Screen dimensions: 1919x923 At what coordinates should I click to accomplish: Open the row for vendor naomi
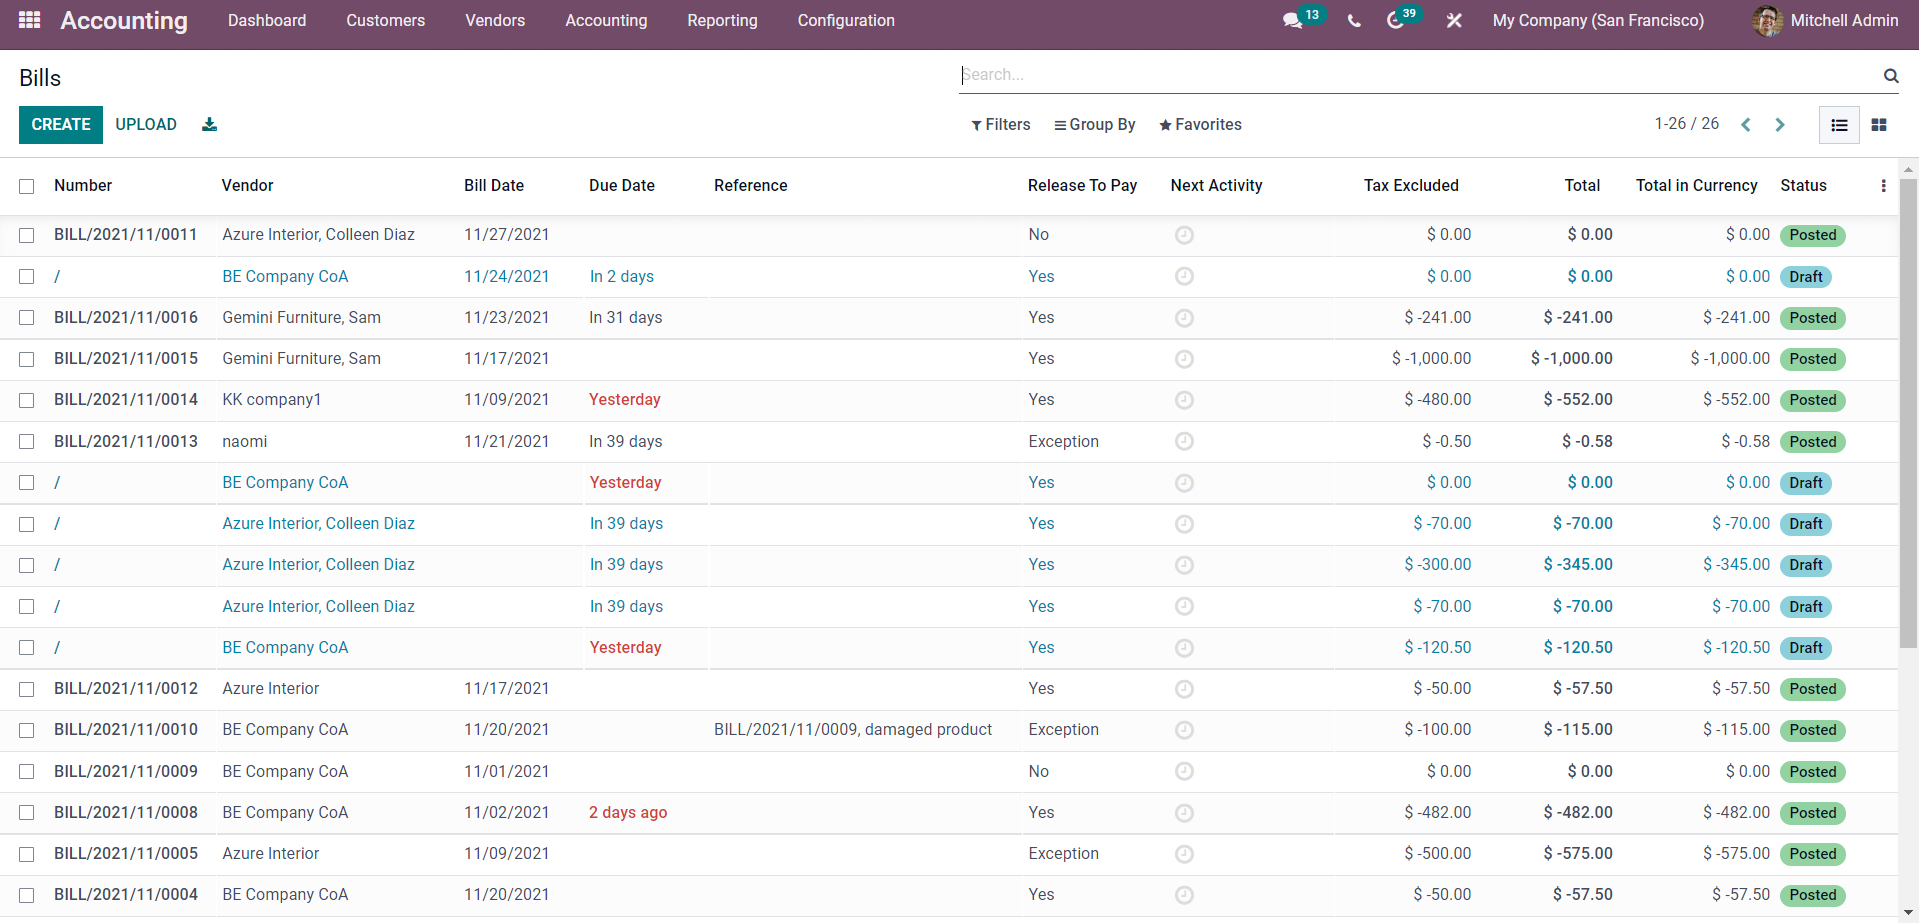pyautogui.click(x=948, y=441)
